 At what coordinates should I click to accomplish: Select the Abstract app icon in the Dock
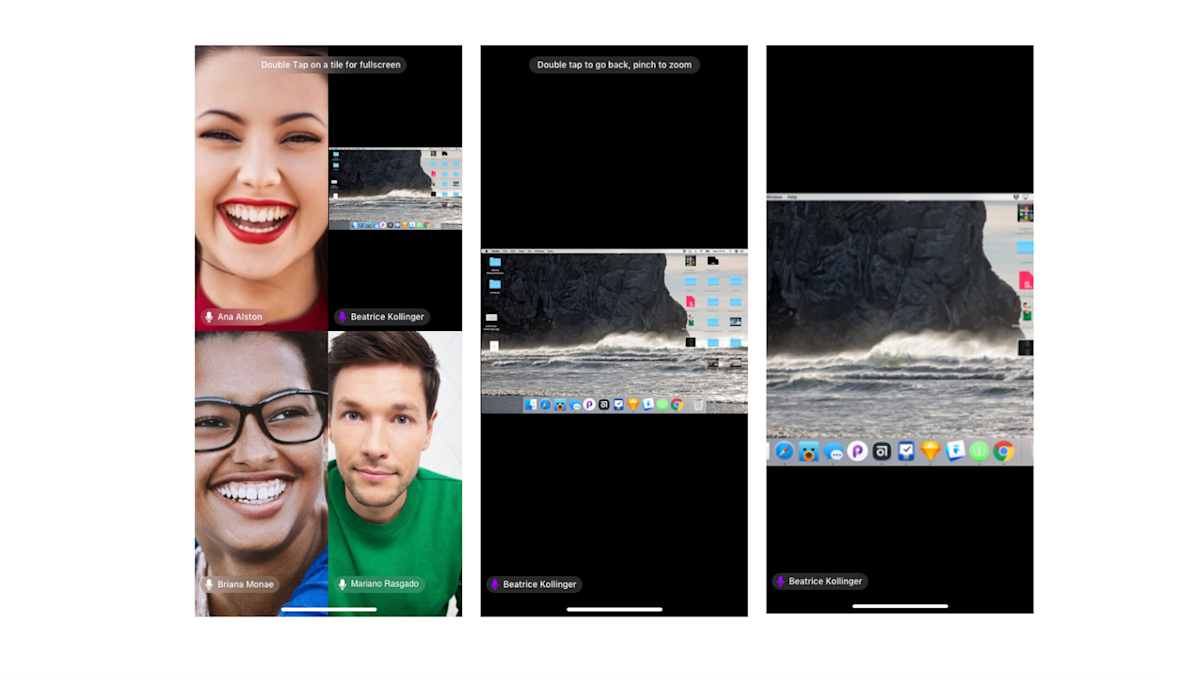click(882, 451)
